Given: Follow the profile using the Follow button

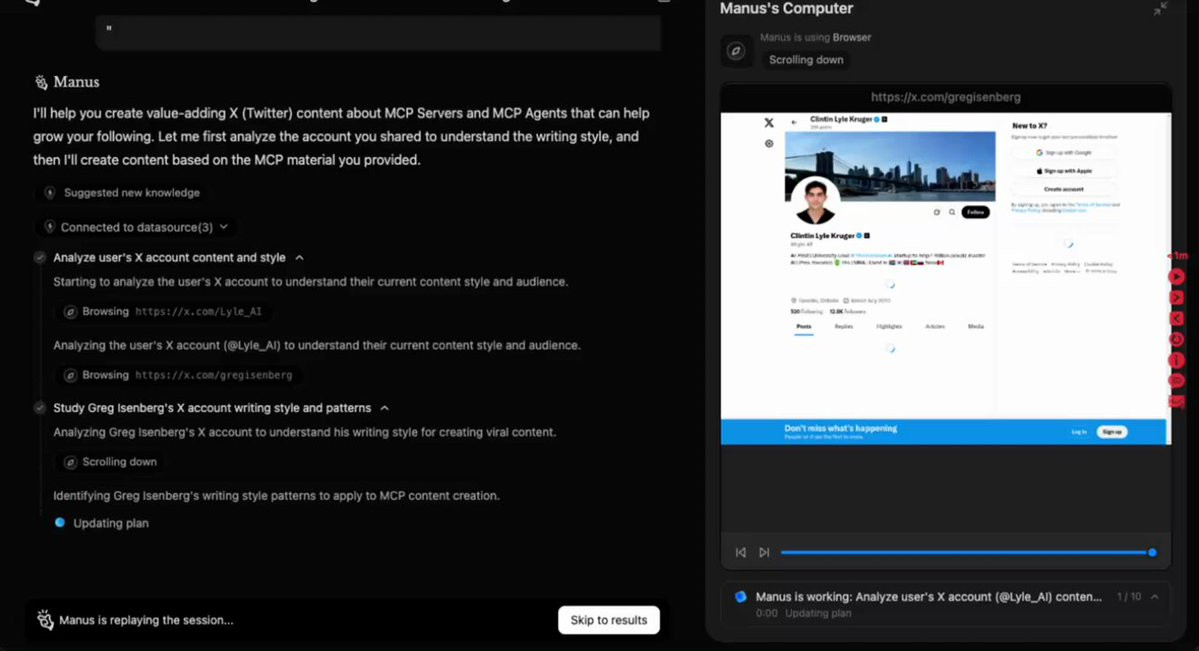Looking at the screenshot, I should (x=975, y=212).
